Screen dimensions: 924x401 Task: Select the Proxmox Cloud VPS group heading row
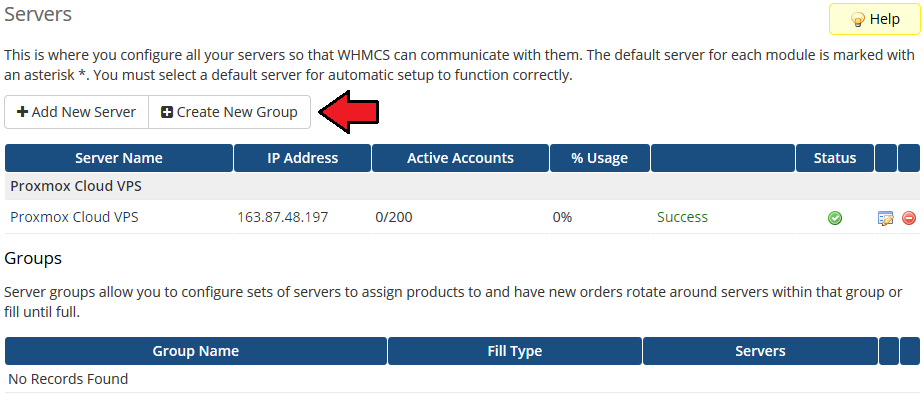click(462, 186)
